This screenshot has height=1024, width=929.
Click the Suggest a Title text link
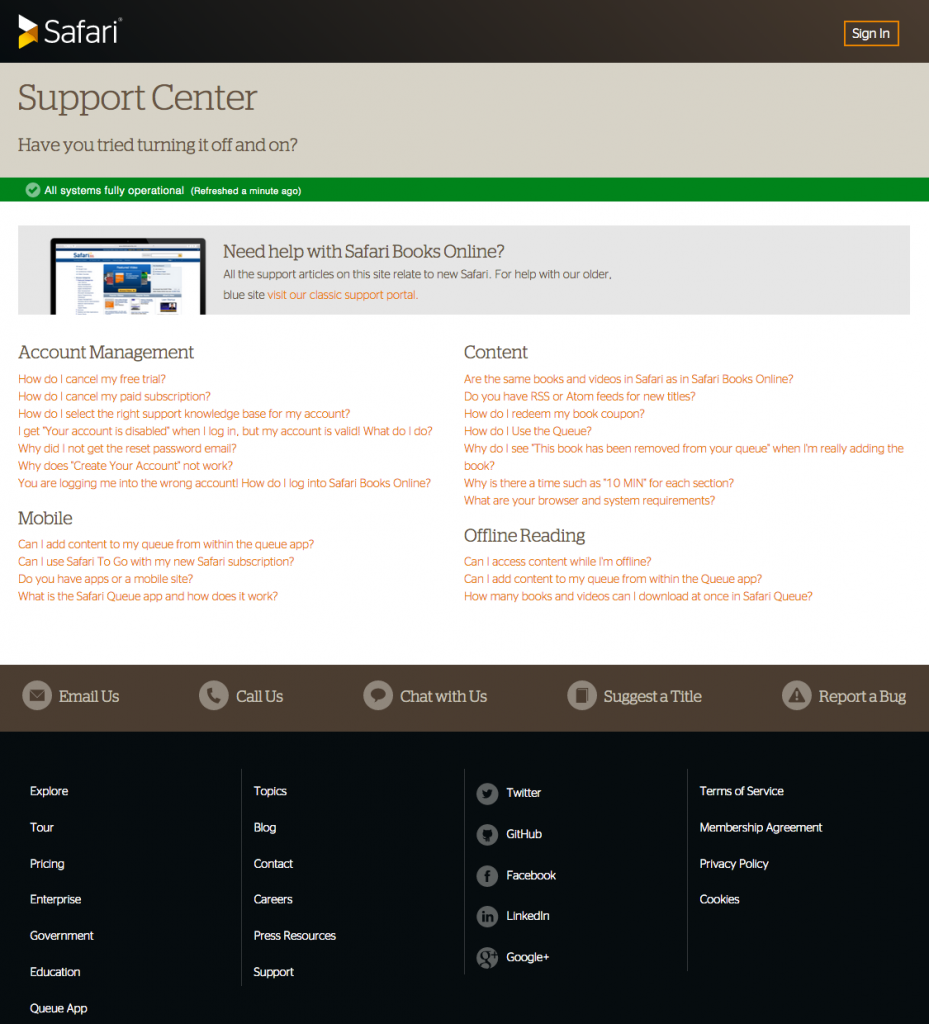[x=652, y=696]
